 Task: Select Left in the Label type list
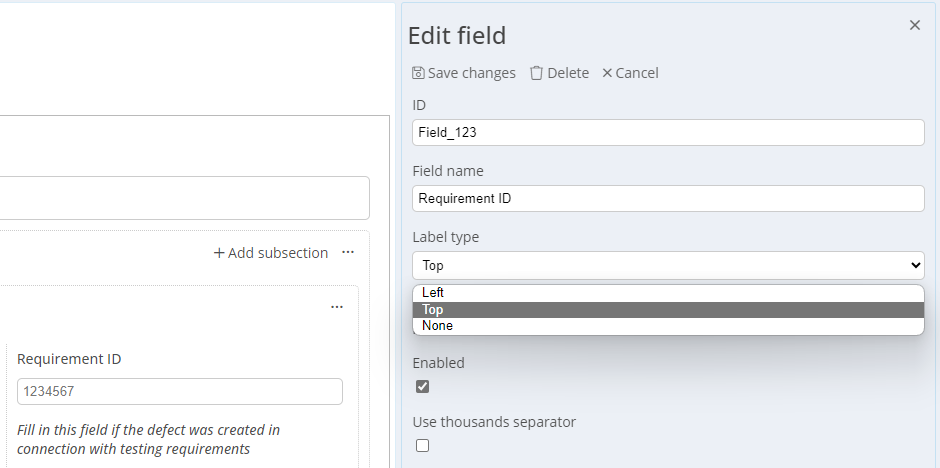point(668,293)
